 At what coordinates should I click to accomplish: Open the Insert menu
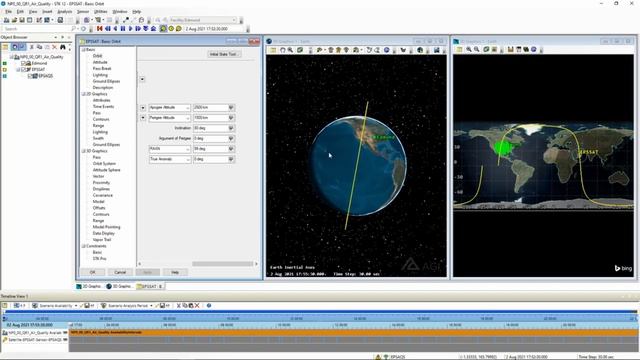[x=47, y=11]
